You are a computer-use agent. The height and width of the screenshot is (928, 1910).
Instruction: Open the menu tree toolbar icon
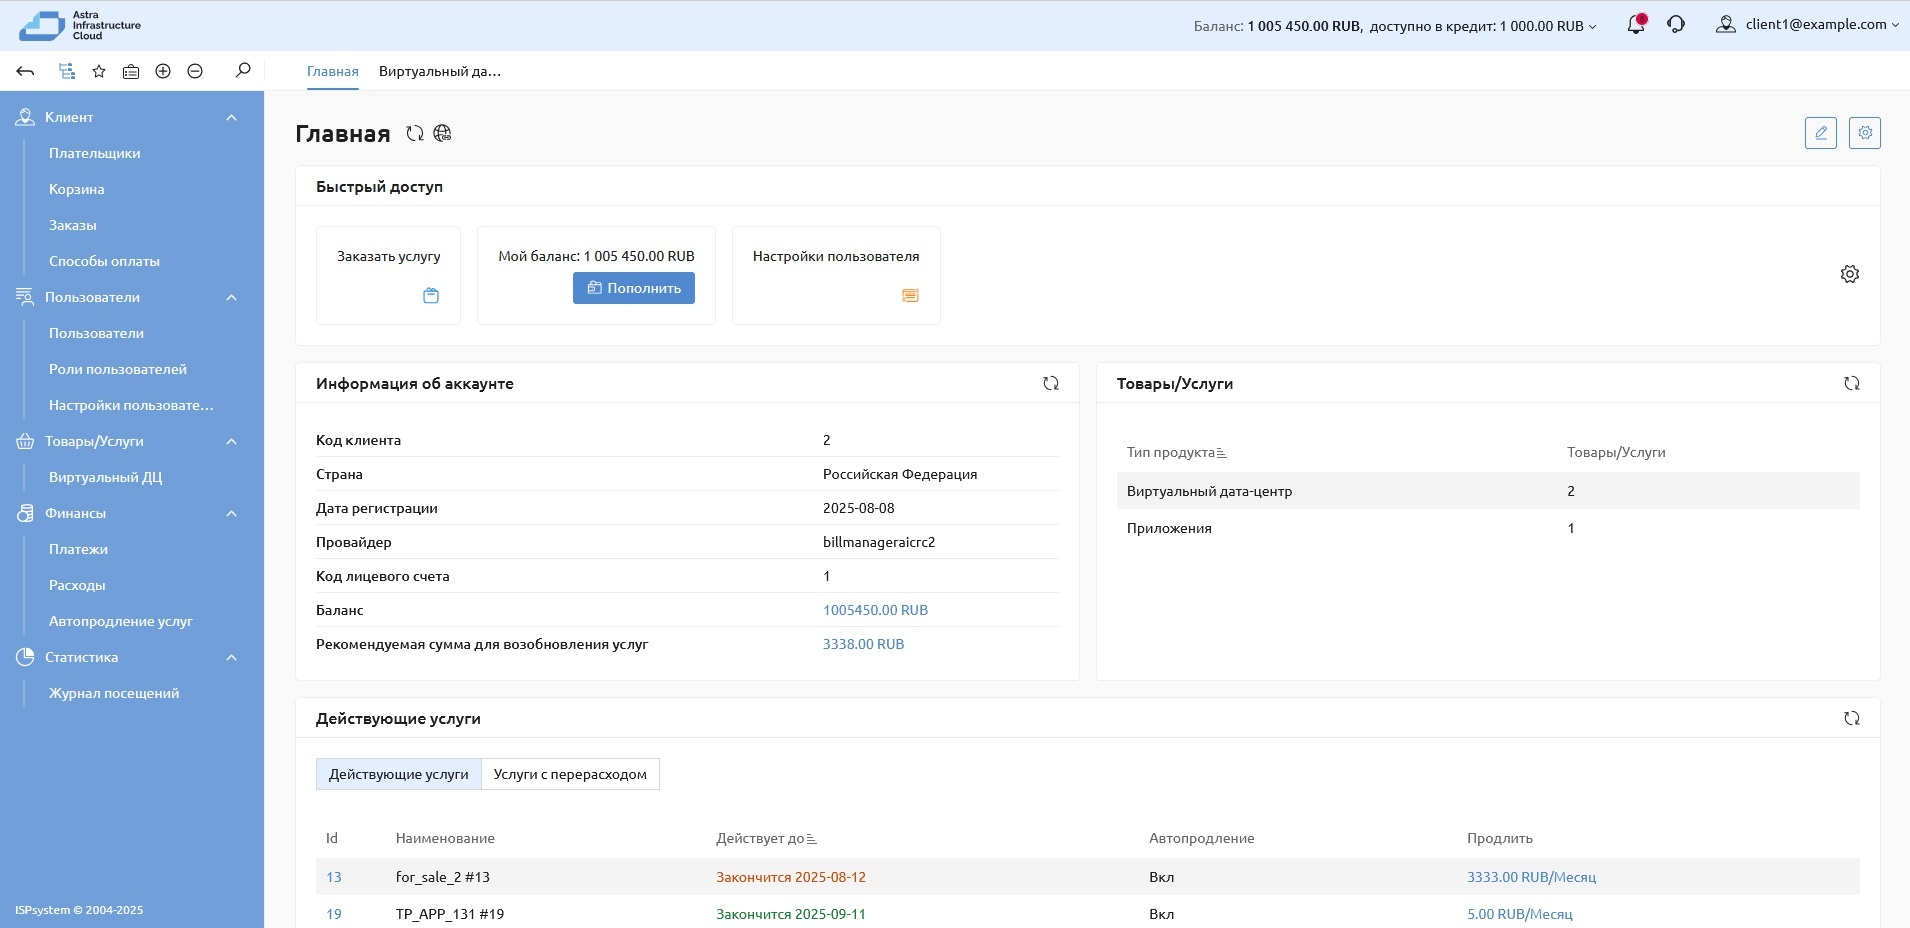[67, 71]
